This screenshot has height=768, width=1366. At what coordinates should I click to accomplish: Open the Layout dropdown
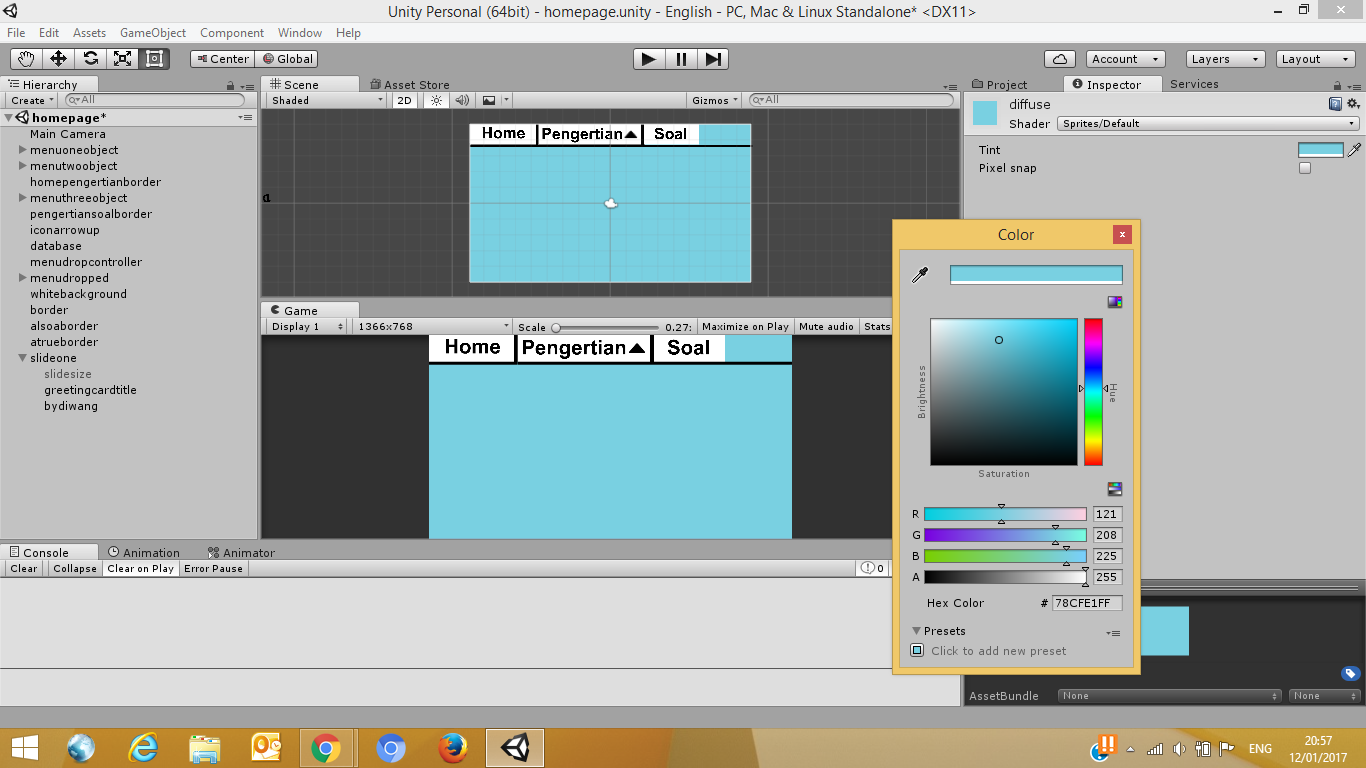1315,59
